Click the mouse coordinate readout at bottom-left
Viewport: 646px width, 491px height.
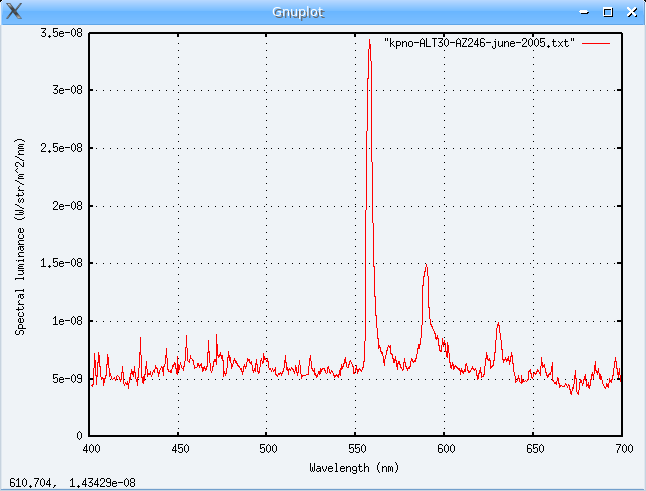(x=73, y=483)
